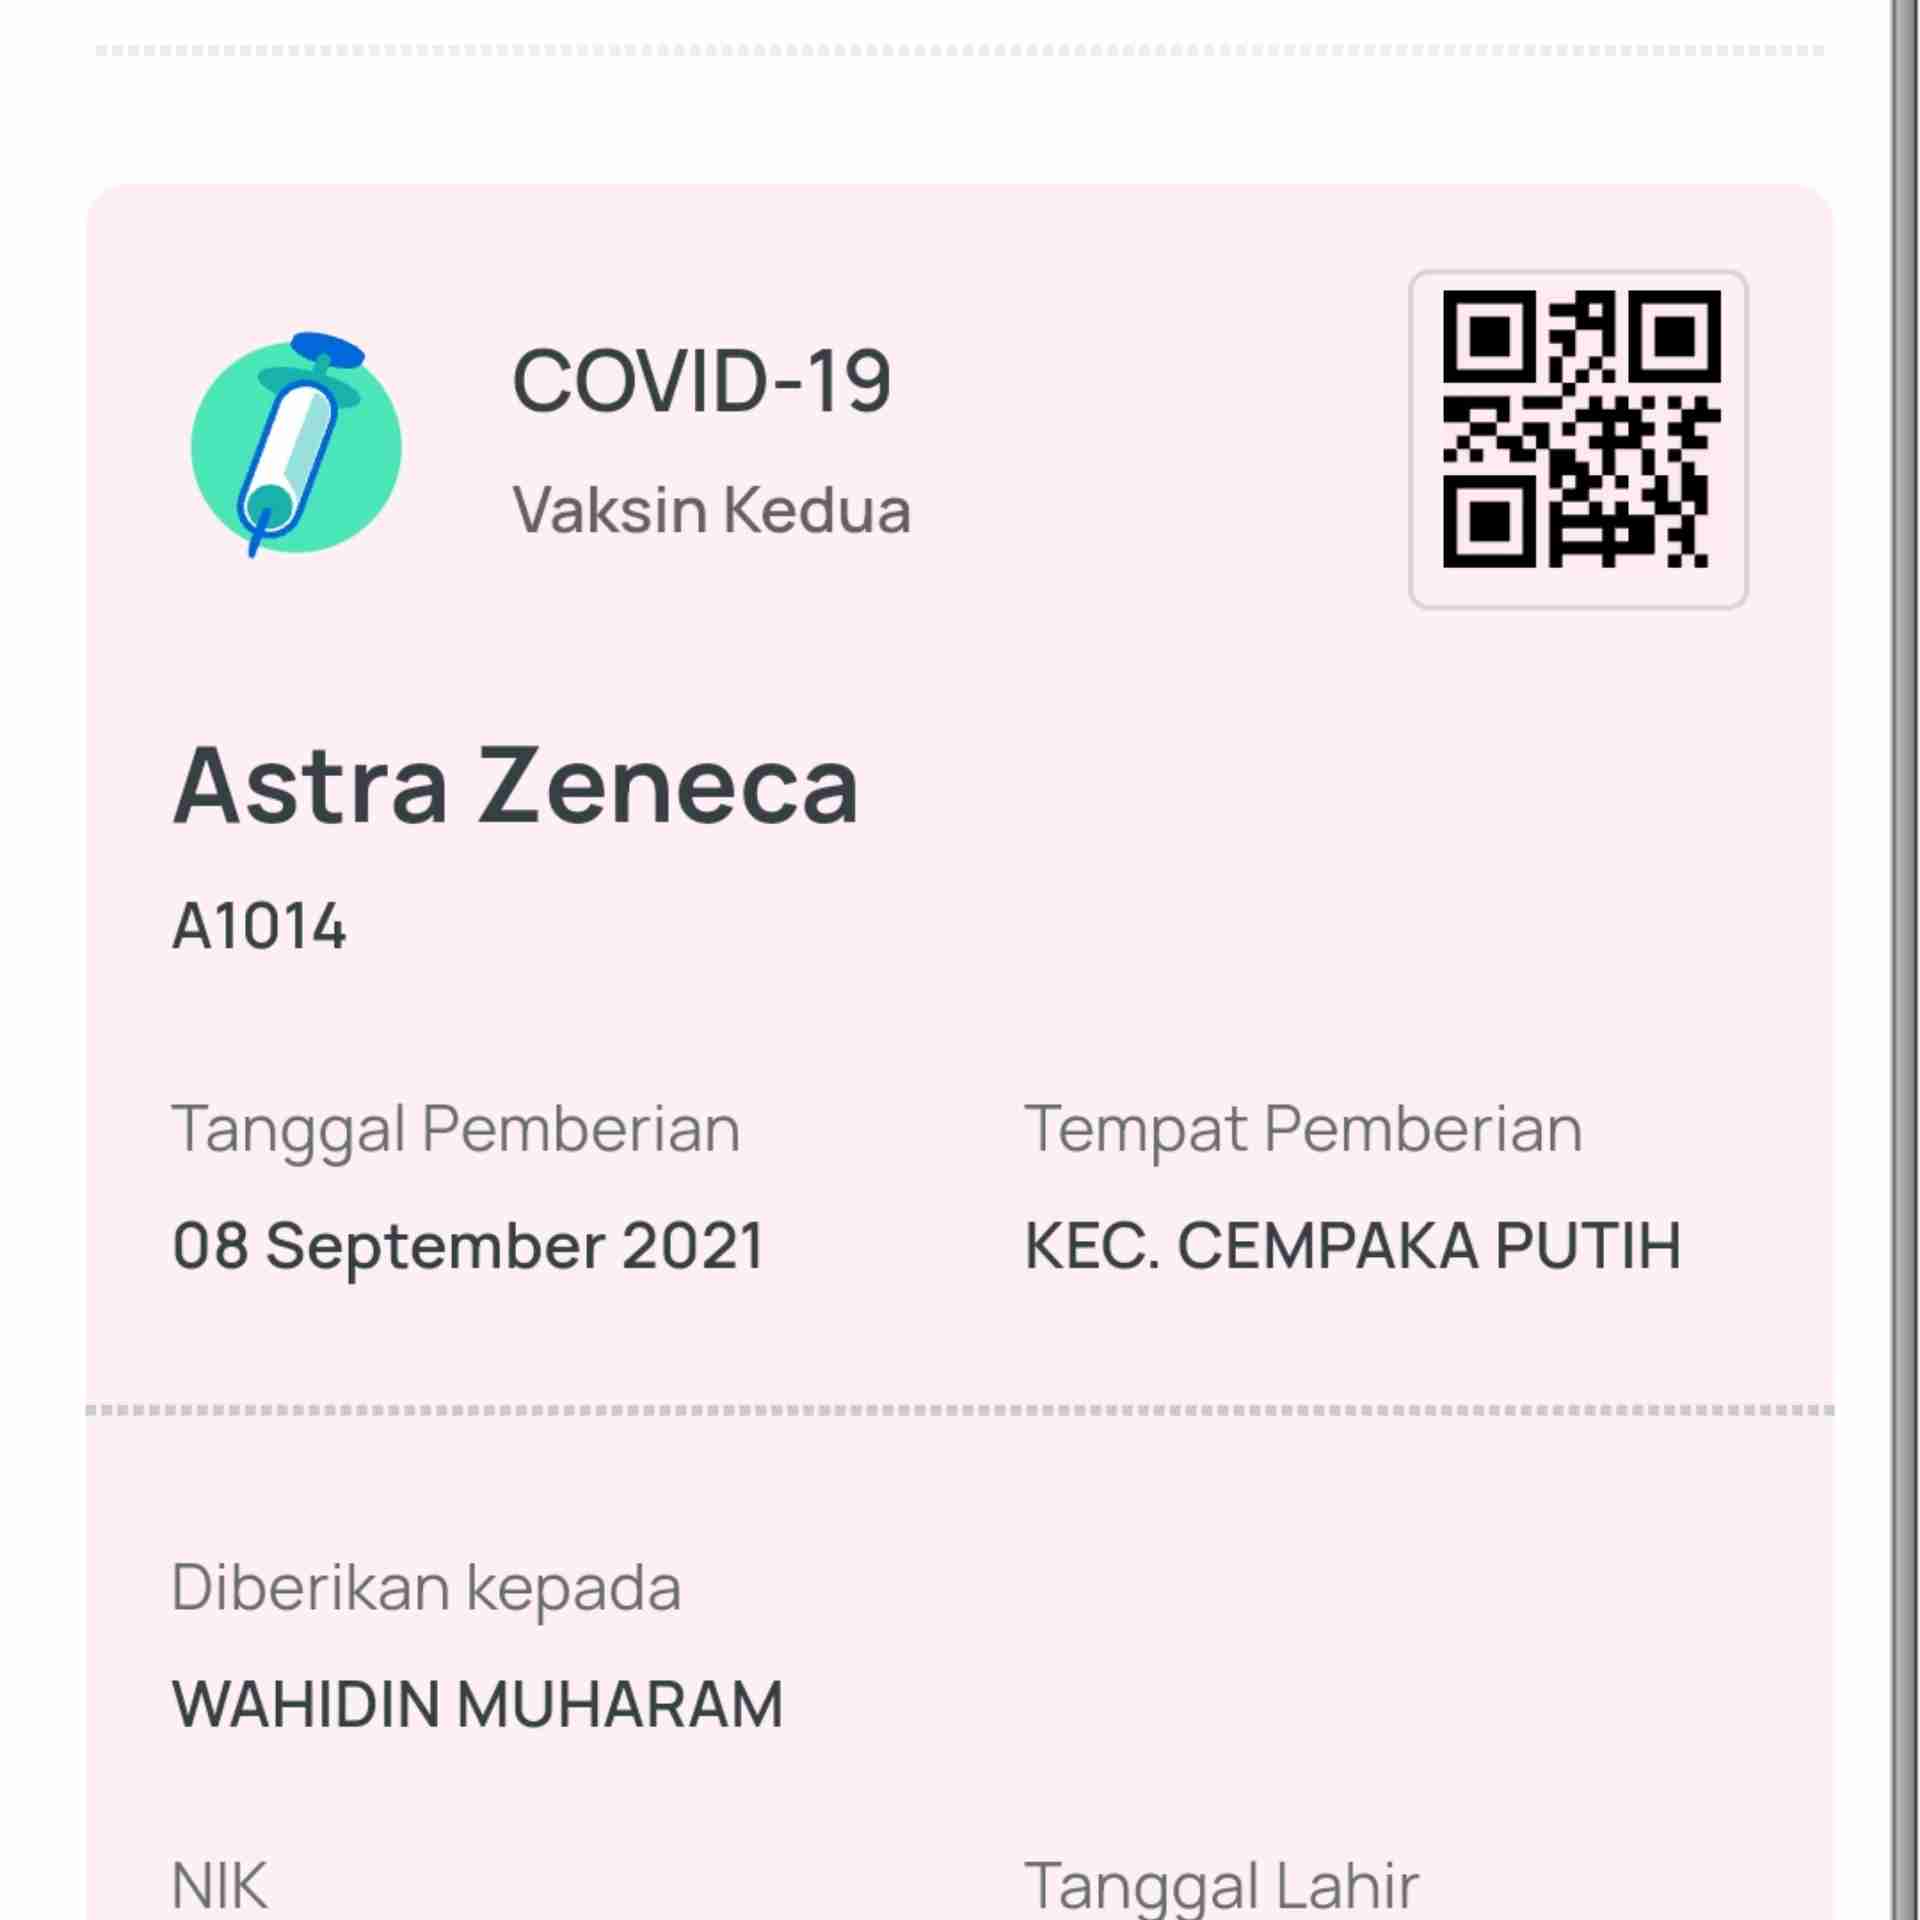Select the Astra Zeneca vaccine name
This screenshot has height=1920, width=1920.
coord(516,787)
